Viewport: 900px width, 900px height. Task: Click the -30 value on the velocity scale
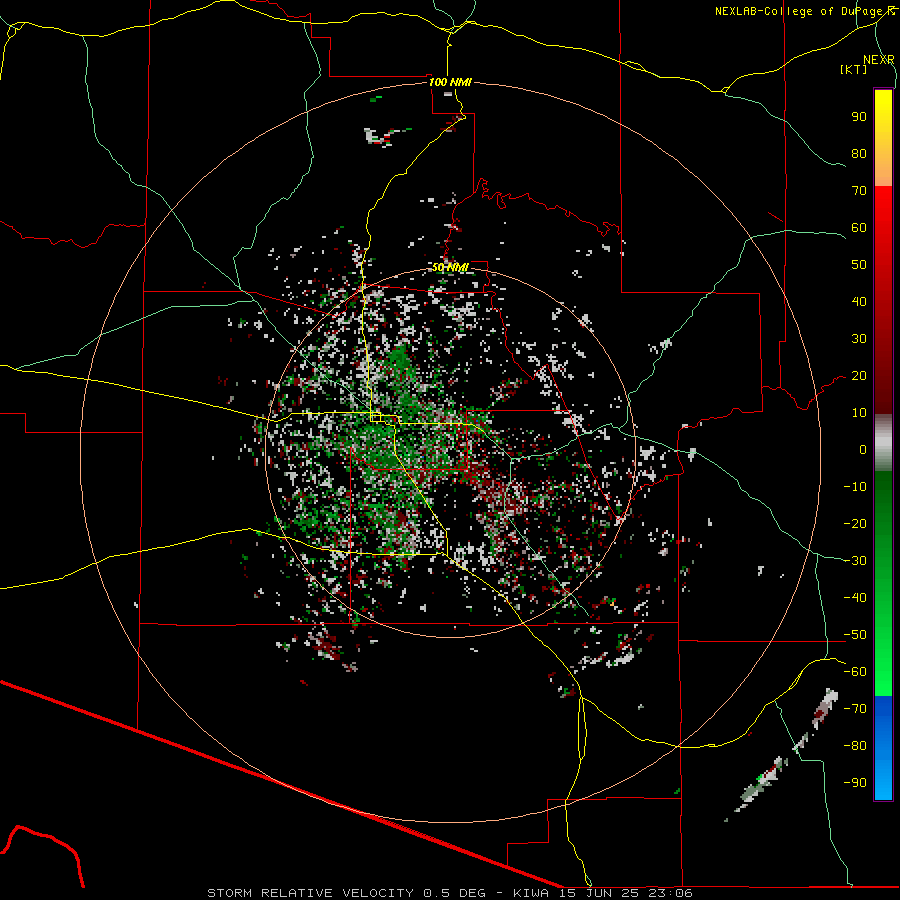coord(855,561)
